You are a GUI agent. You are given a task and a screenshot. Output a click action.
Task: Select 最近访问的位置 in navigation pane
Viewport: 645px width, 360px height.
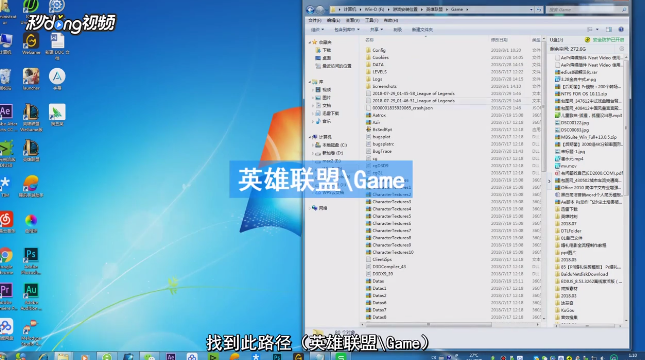tap(334, 66)
